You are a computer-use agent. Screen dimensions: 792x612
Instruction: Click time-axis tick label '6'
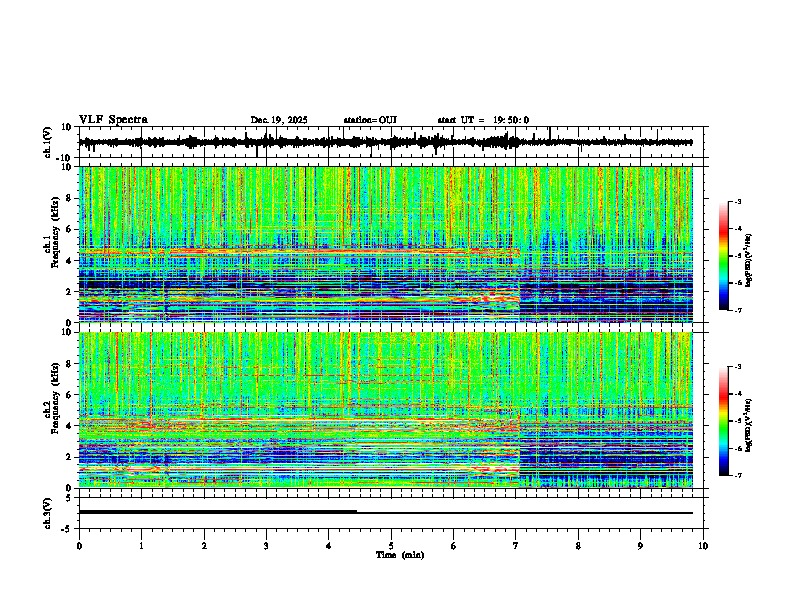[x=453, y=546]
